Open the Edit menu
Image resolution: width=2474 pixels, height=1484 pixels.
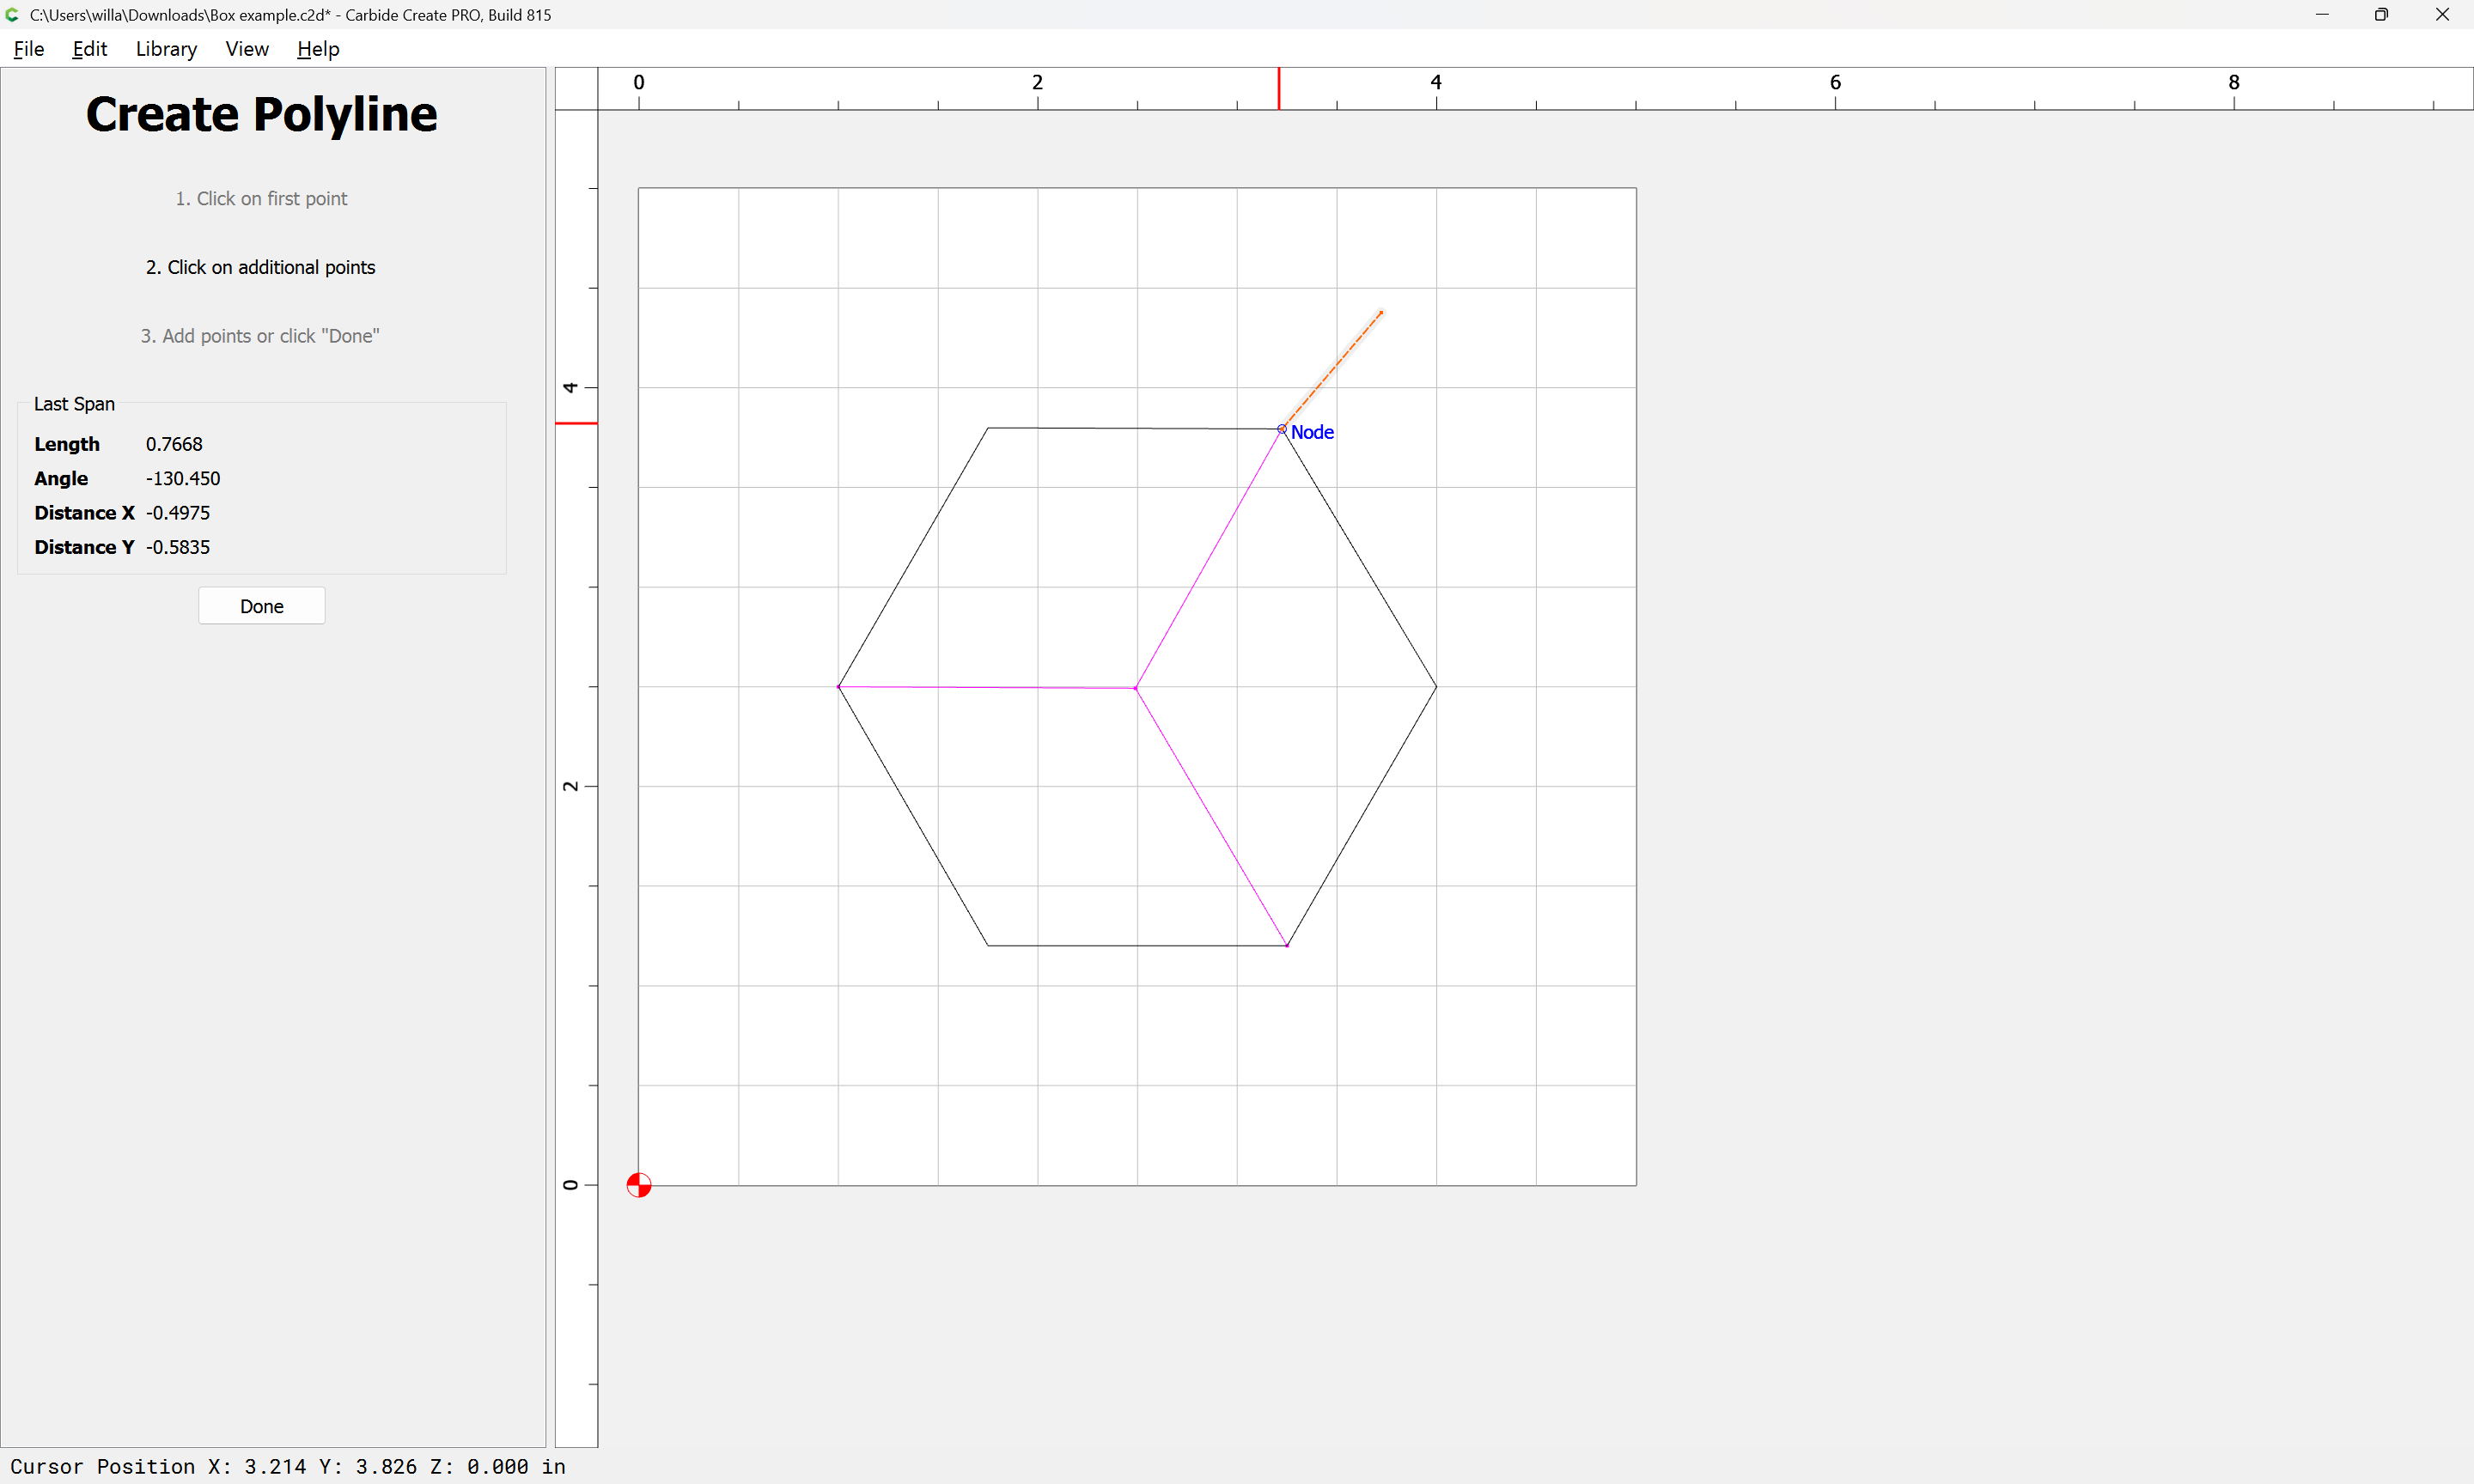(x=89, y=49)
